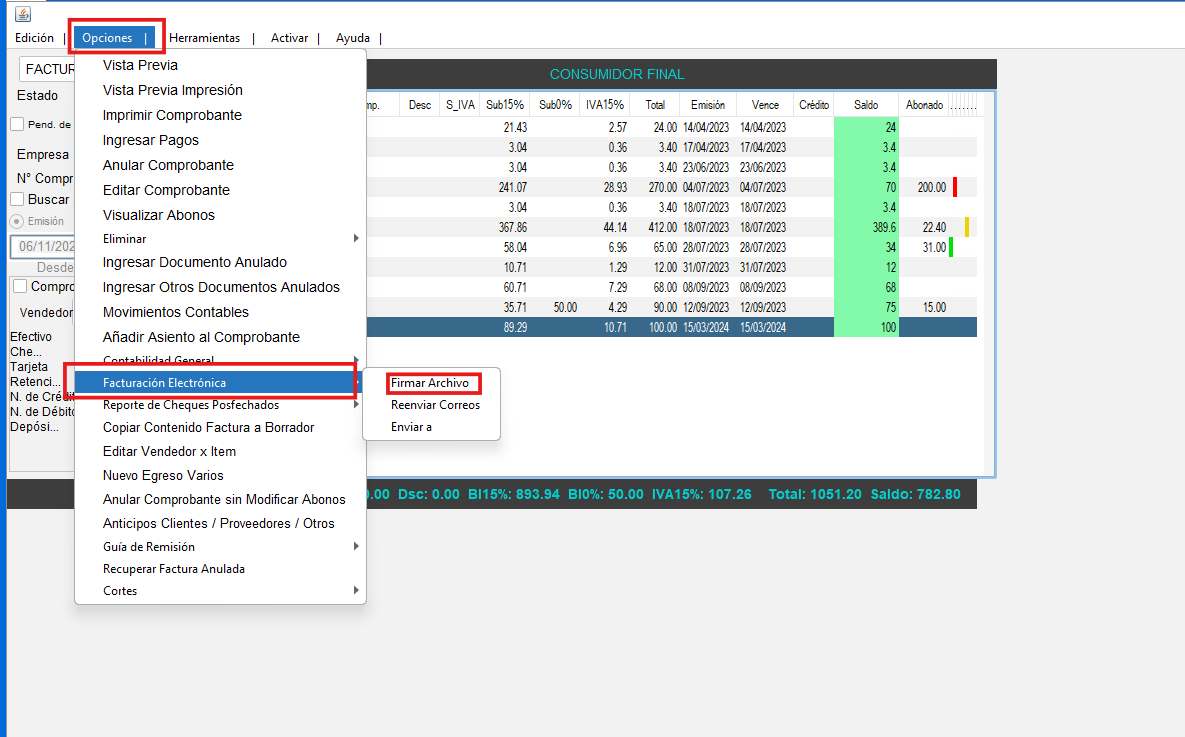This screenshot has height=737, width=1185.
Task: Enable the Buscar checkbox
Action: coord(17,199)
